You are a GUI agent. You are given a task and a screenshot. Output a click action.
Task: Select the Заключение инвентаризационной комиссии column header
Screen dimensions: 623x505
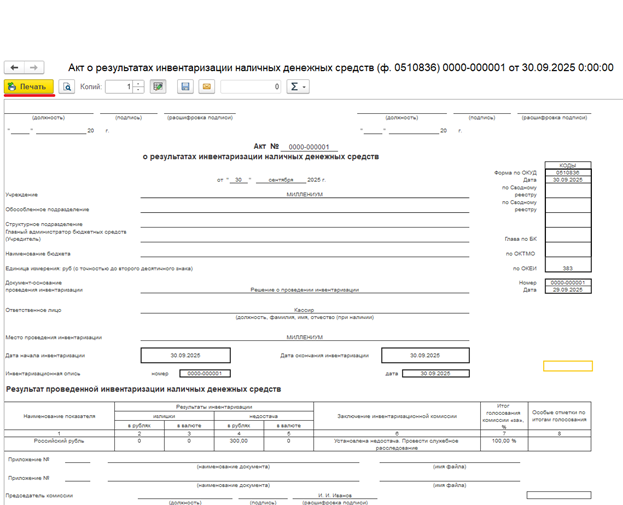[397, 416]
